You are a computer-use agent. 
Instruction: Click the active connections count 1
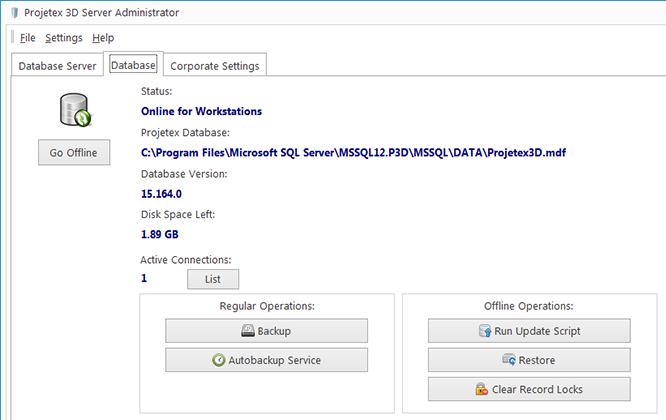point(144,278)
